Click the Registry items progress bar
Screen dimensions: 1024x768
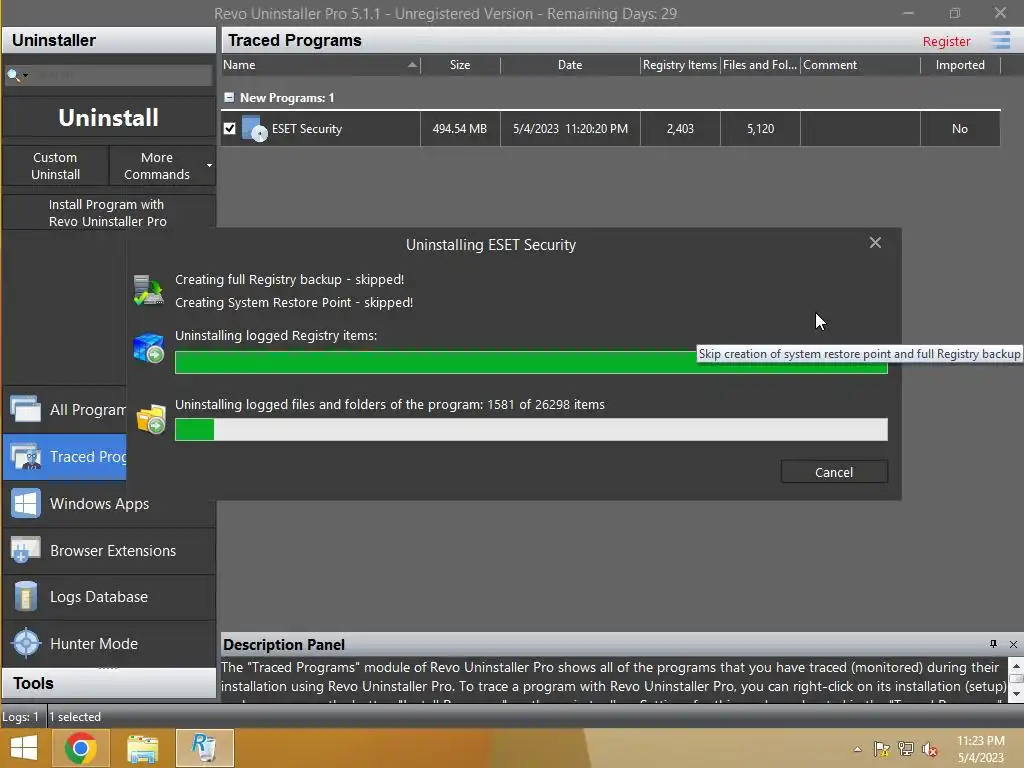(531, 362)
